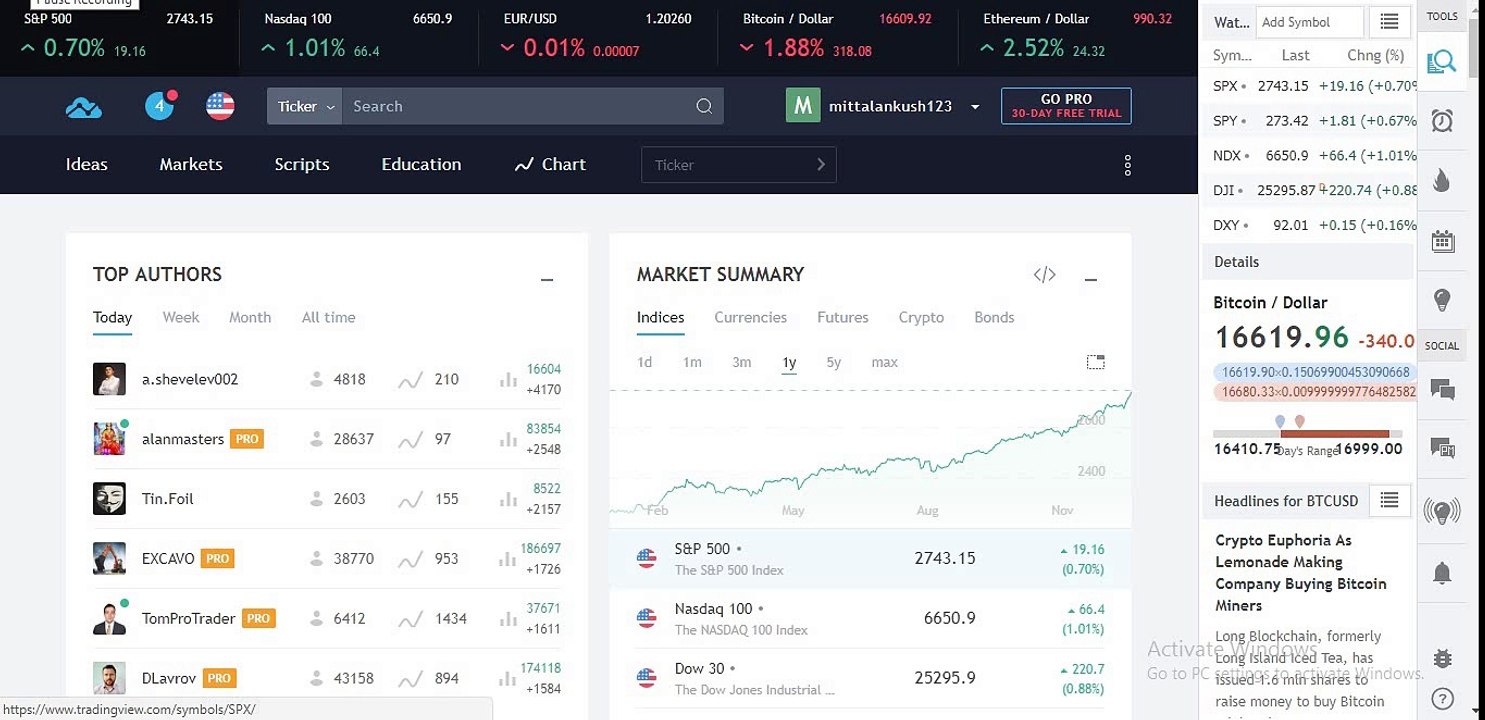Viewport: 1485px width, 720px height.
Task: Click the Add Symbol input field
Action: 1309,22
